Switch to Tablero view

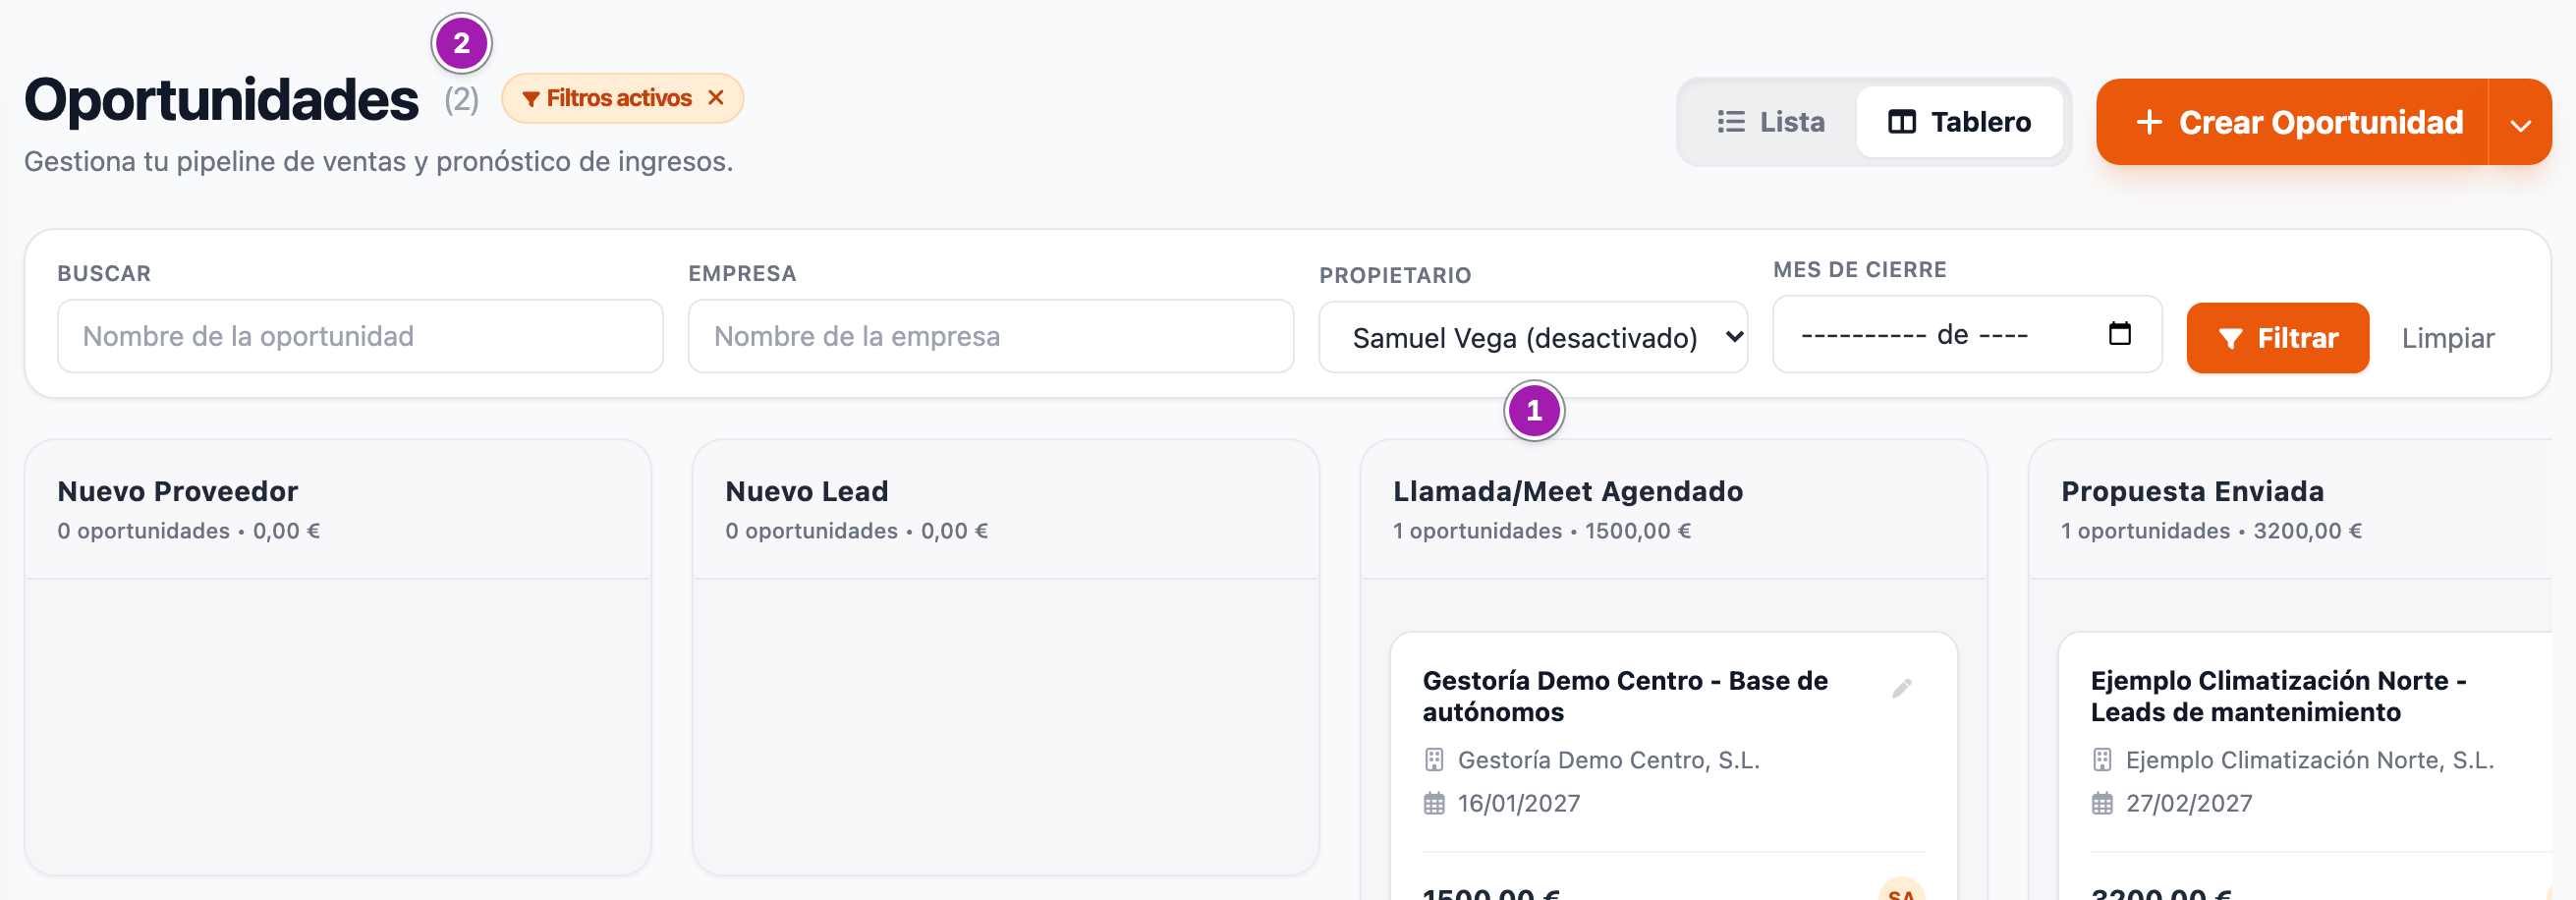click(x=1959, y=122)
